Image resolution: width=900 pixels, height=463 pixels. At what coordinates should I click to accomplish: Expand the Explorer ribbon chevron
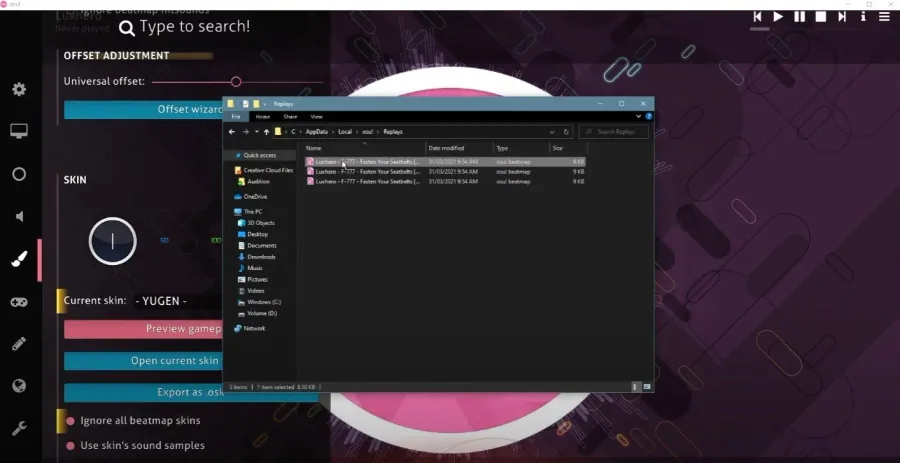click(x=638, y=116)
